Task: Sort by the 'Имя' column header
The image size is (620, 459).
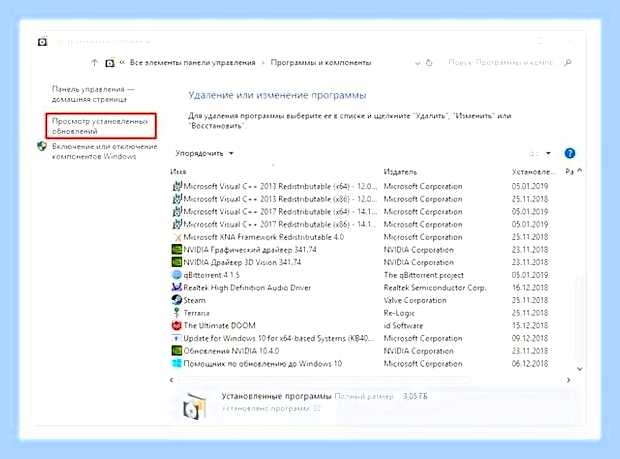Action: tap(178, 172)
